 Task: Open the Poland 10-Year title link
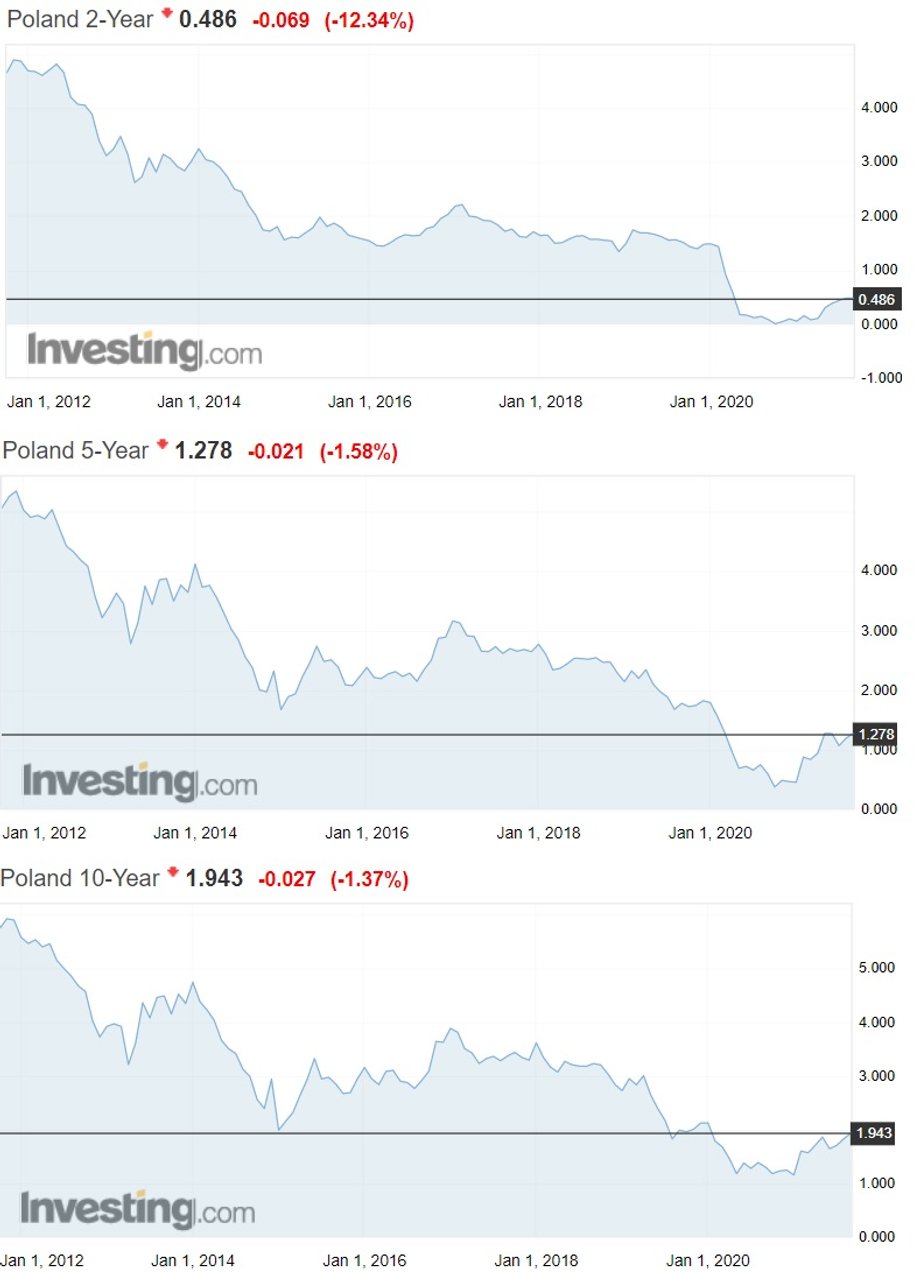coord(81,879)
